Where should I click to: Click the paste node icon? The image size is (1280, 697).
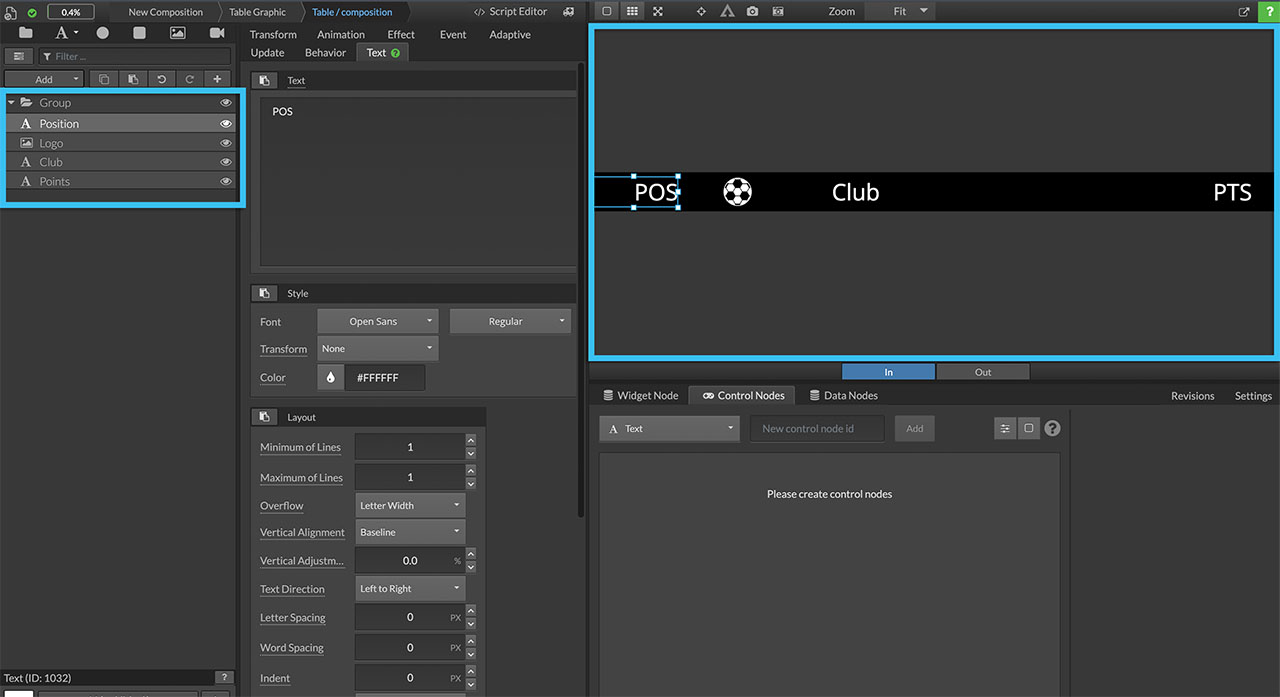(132, 79)
